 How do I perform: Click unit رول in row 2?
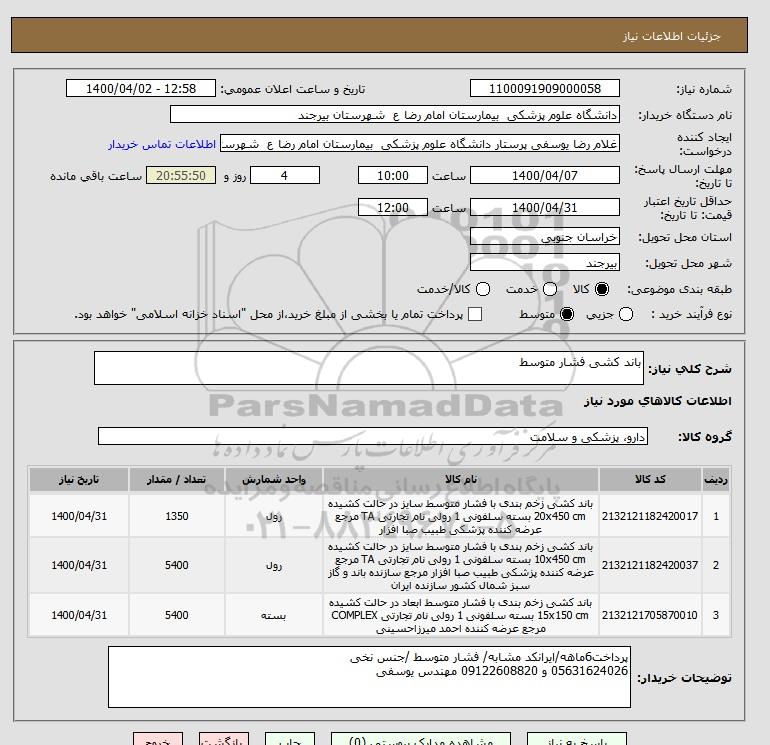pos(274,566)
